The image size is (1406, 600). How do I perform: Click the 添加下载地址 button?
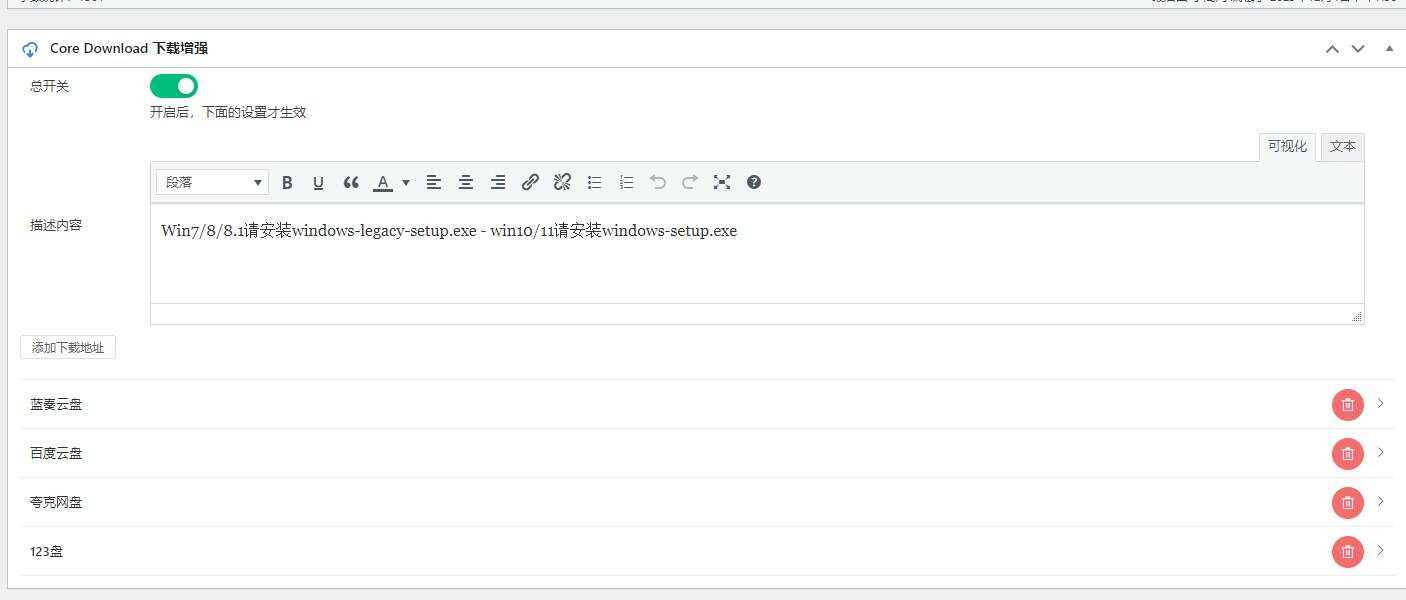point(68,347)
